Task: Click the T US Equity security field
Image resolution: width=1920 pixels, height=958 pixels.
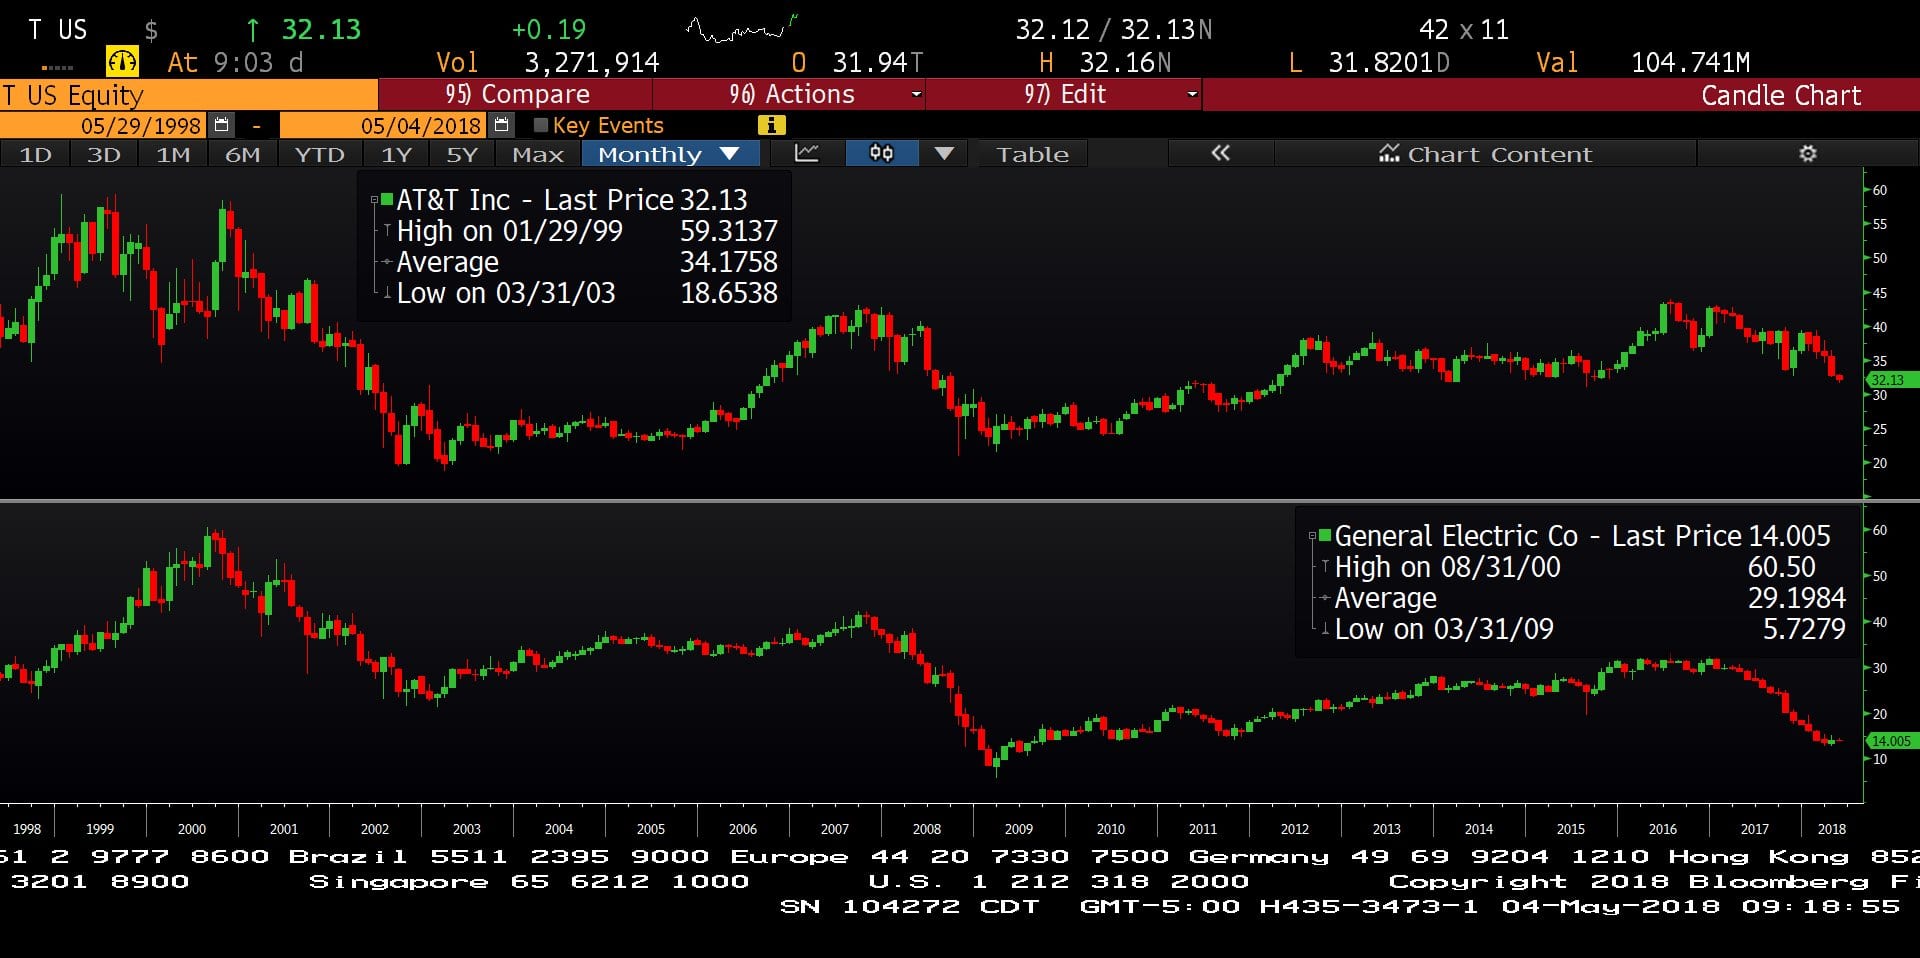Action: click(189, 95)
